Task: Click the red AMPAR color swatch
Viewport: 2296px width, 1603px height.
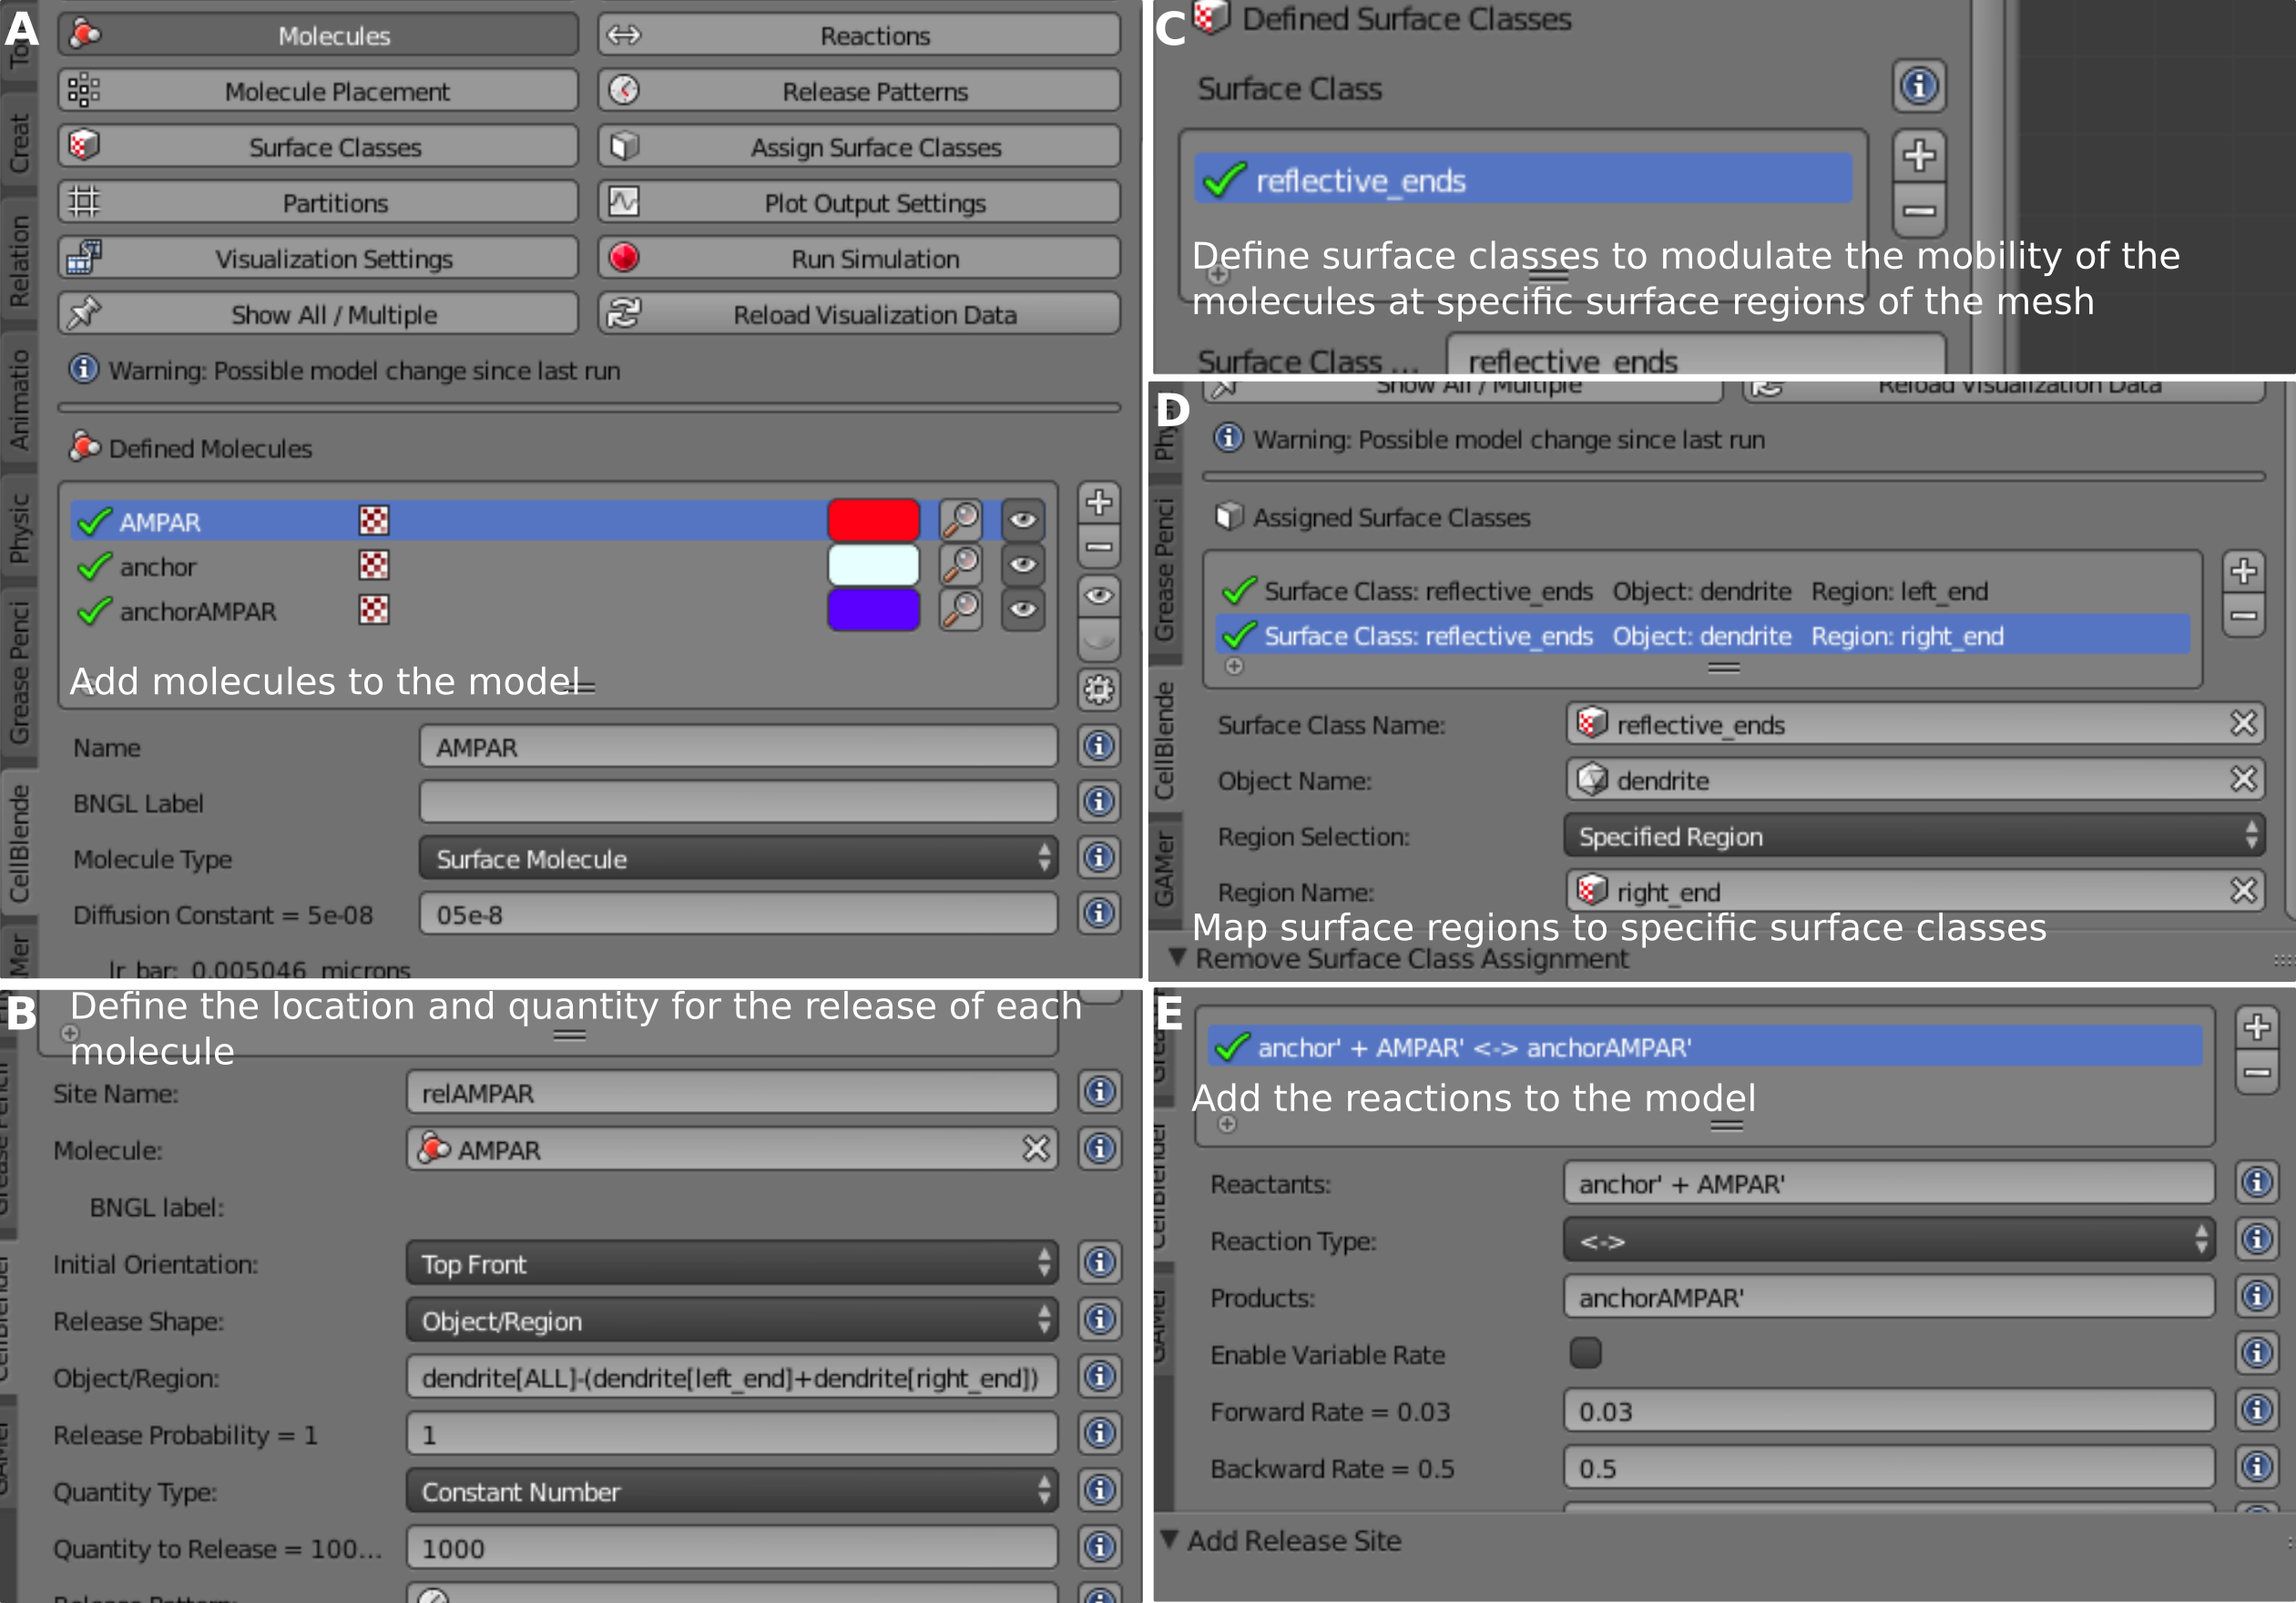Action: pyautogui.click(x=873, y=520)
